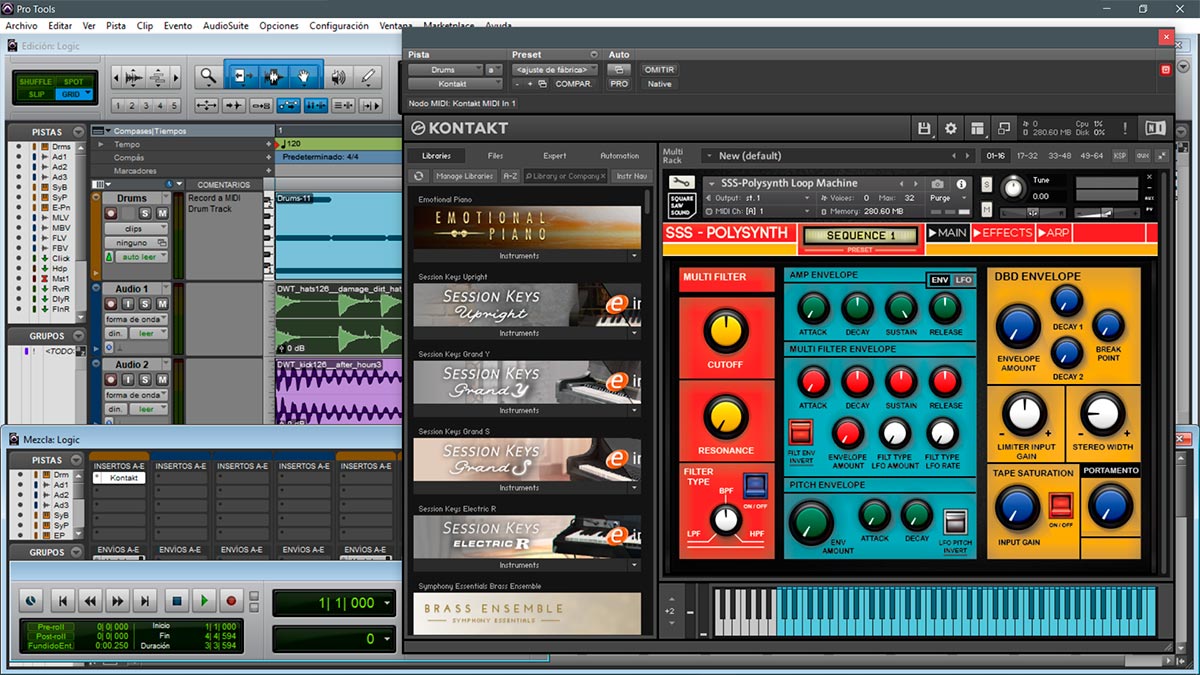1200x675 pixels.
Task: Select the Pencil tool in Edit window
Action: (x=368, y=76)
